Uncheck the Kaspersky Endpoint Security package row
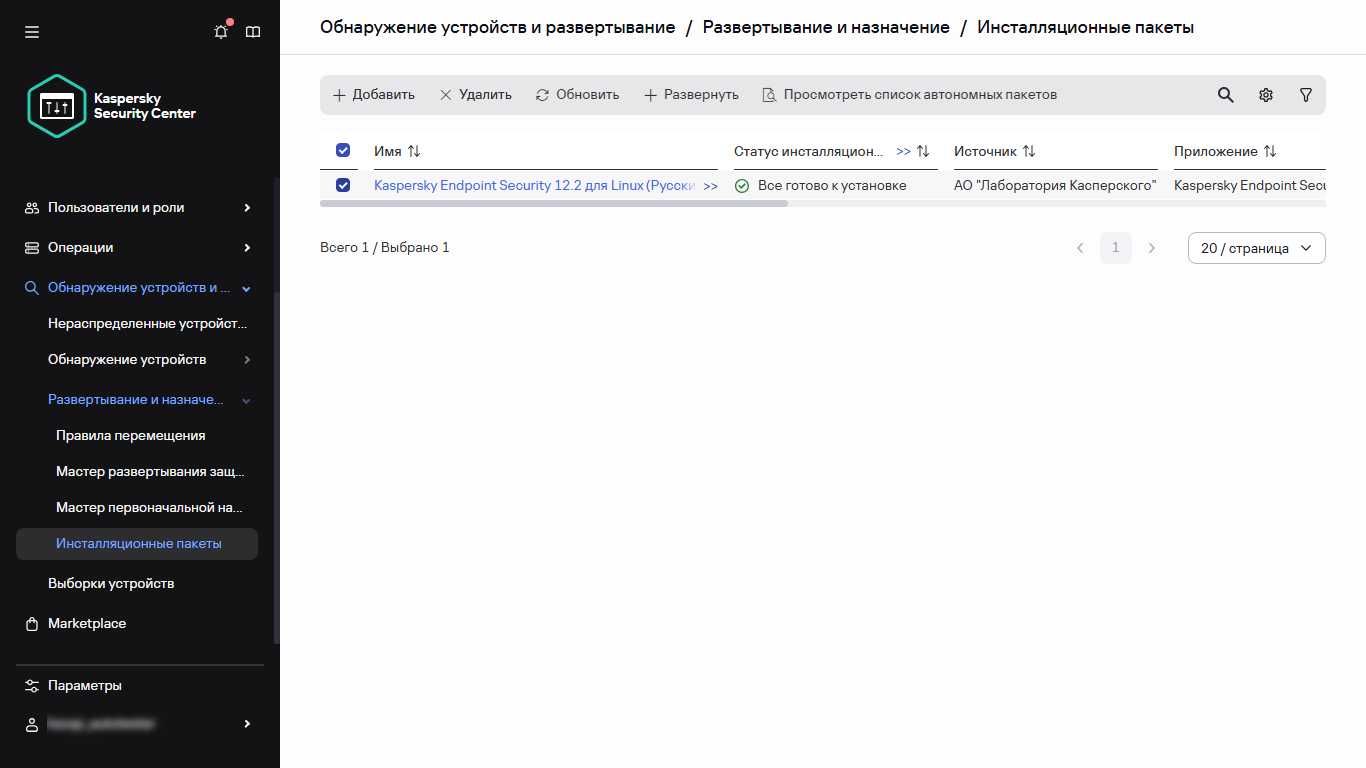The height and width of the screenshot is (768, 1366). (x=342, y=185)
